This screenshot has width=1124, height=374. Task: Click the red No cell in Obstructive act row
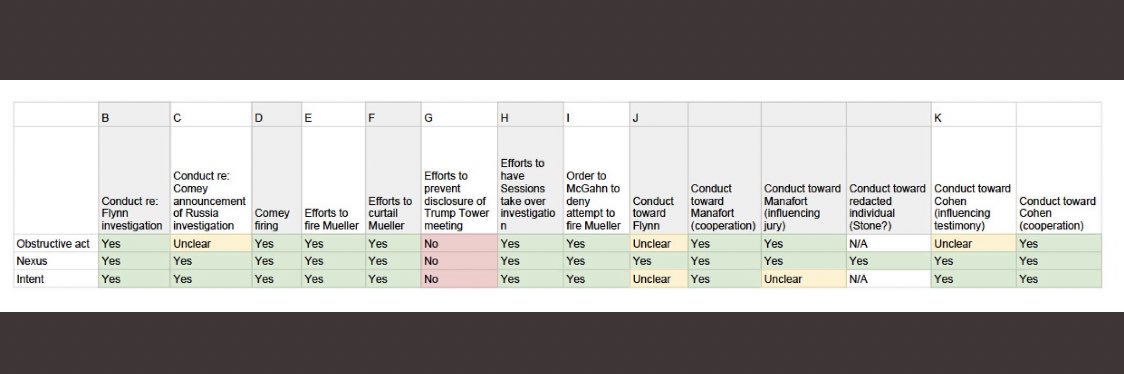click(x=459, y=244)
